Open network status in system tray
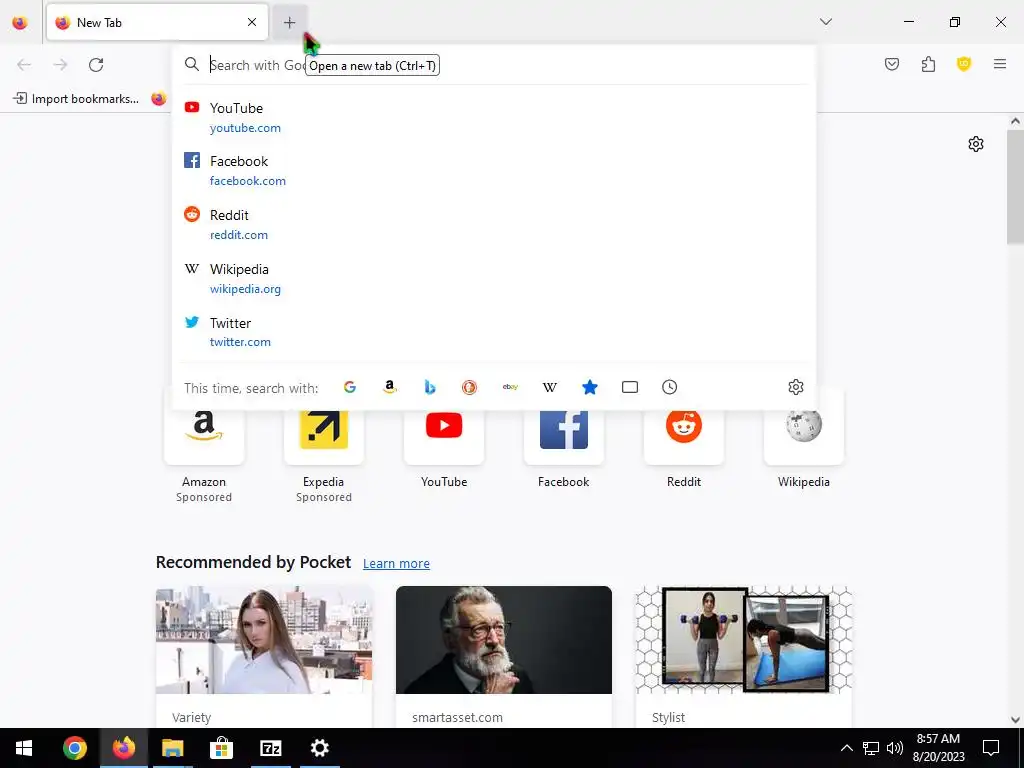 871,748
